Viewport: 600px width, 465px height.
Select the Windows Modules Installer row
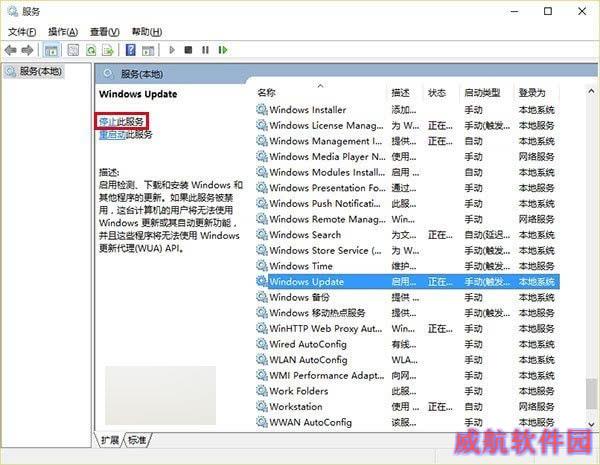(408, 173)
